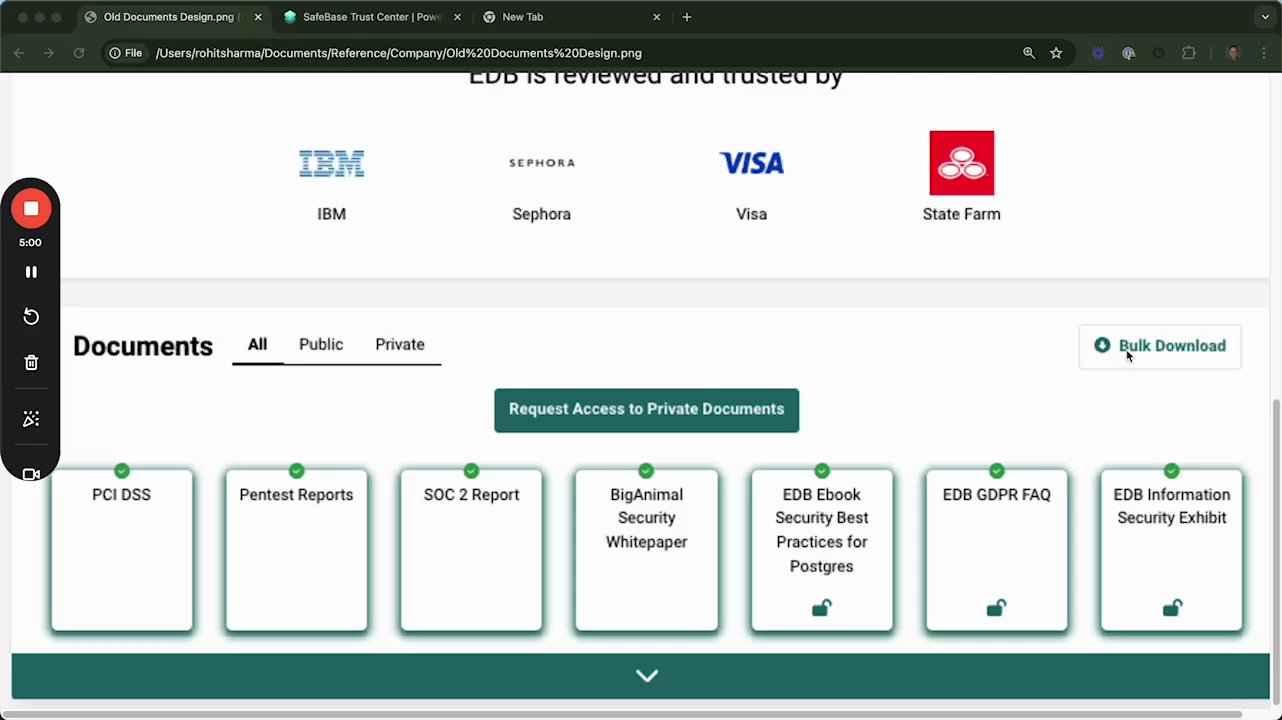Restart the recording with the circular arrow icon
The height and width of the screenshot is (720, 1282).
[31, 317]
